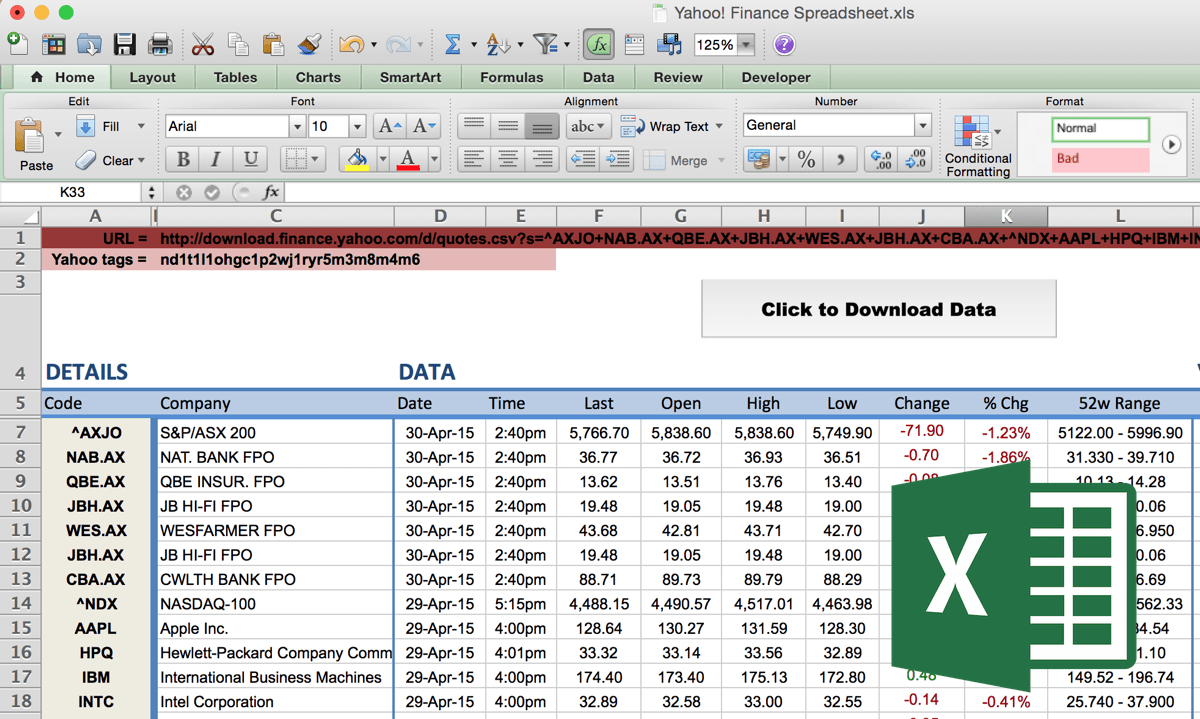Click the Cut scissors icon
Screen dimensions: 1200x719
click(x=202, y=44)
